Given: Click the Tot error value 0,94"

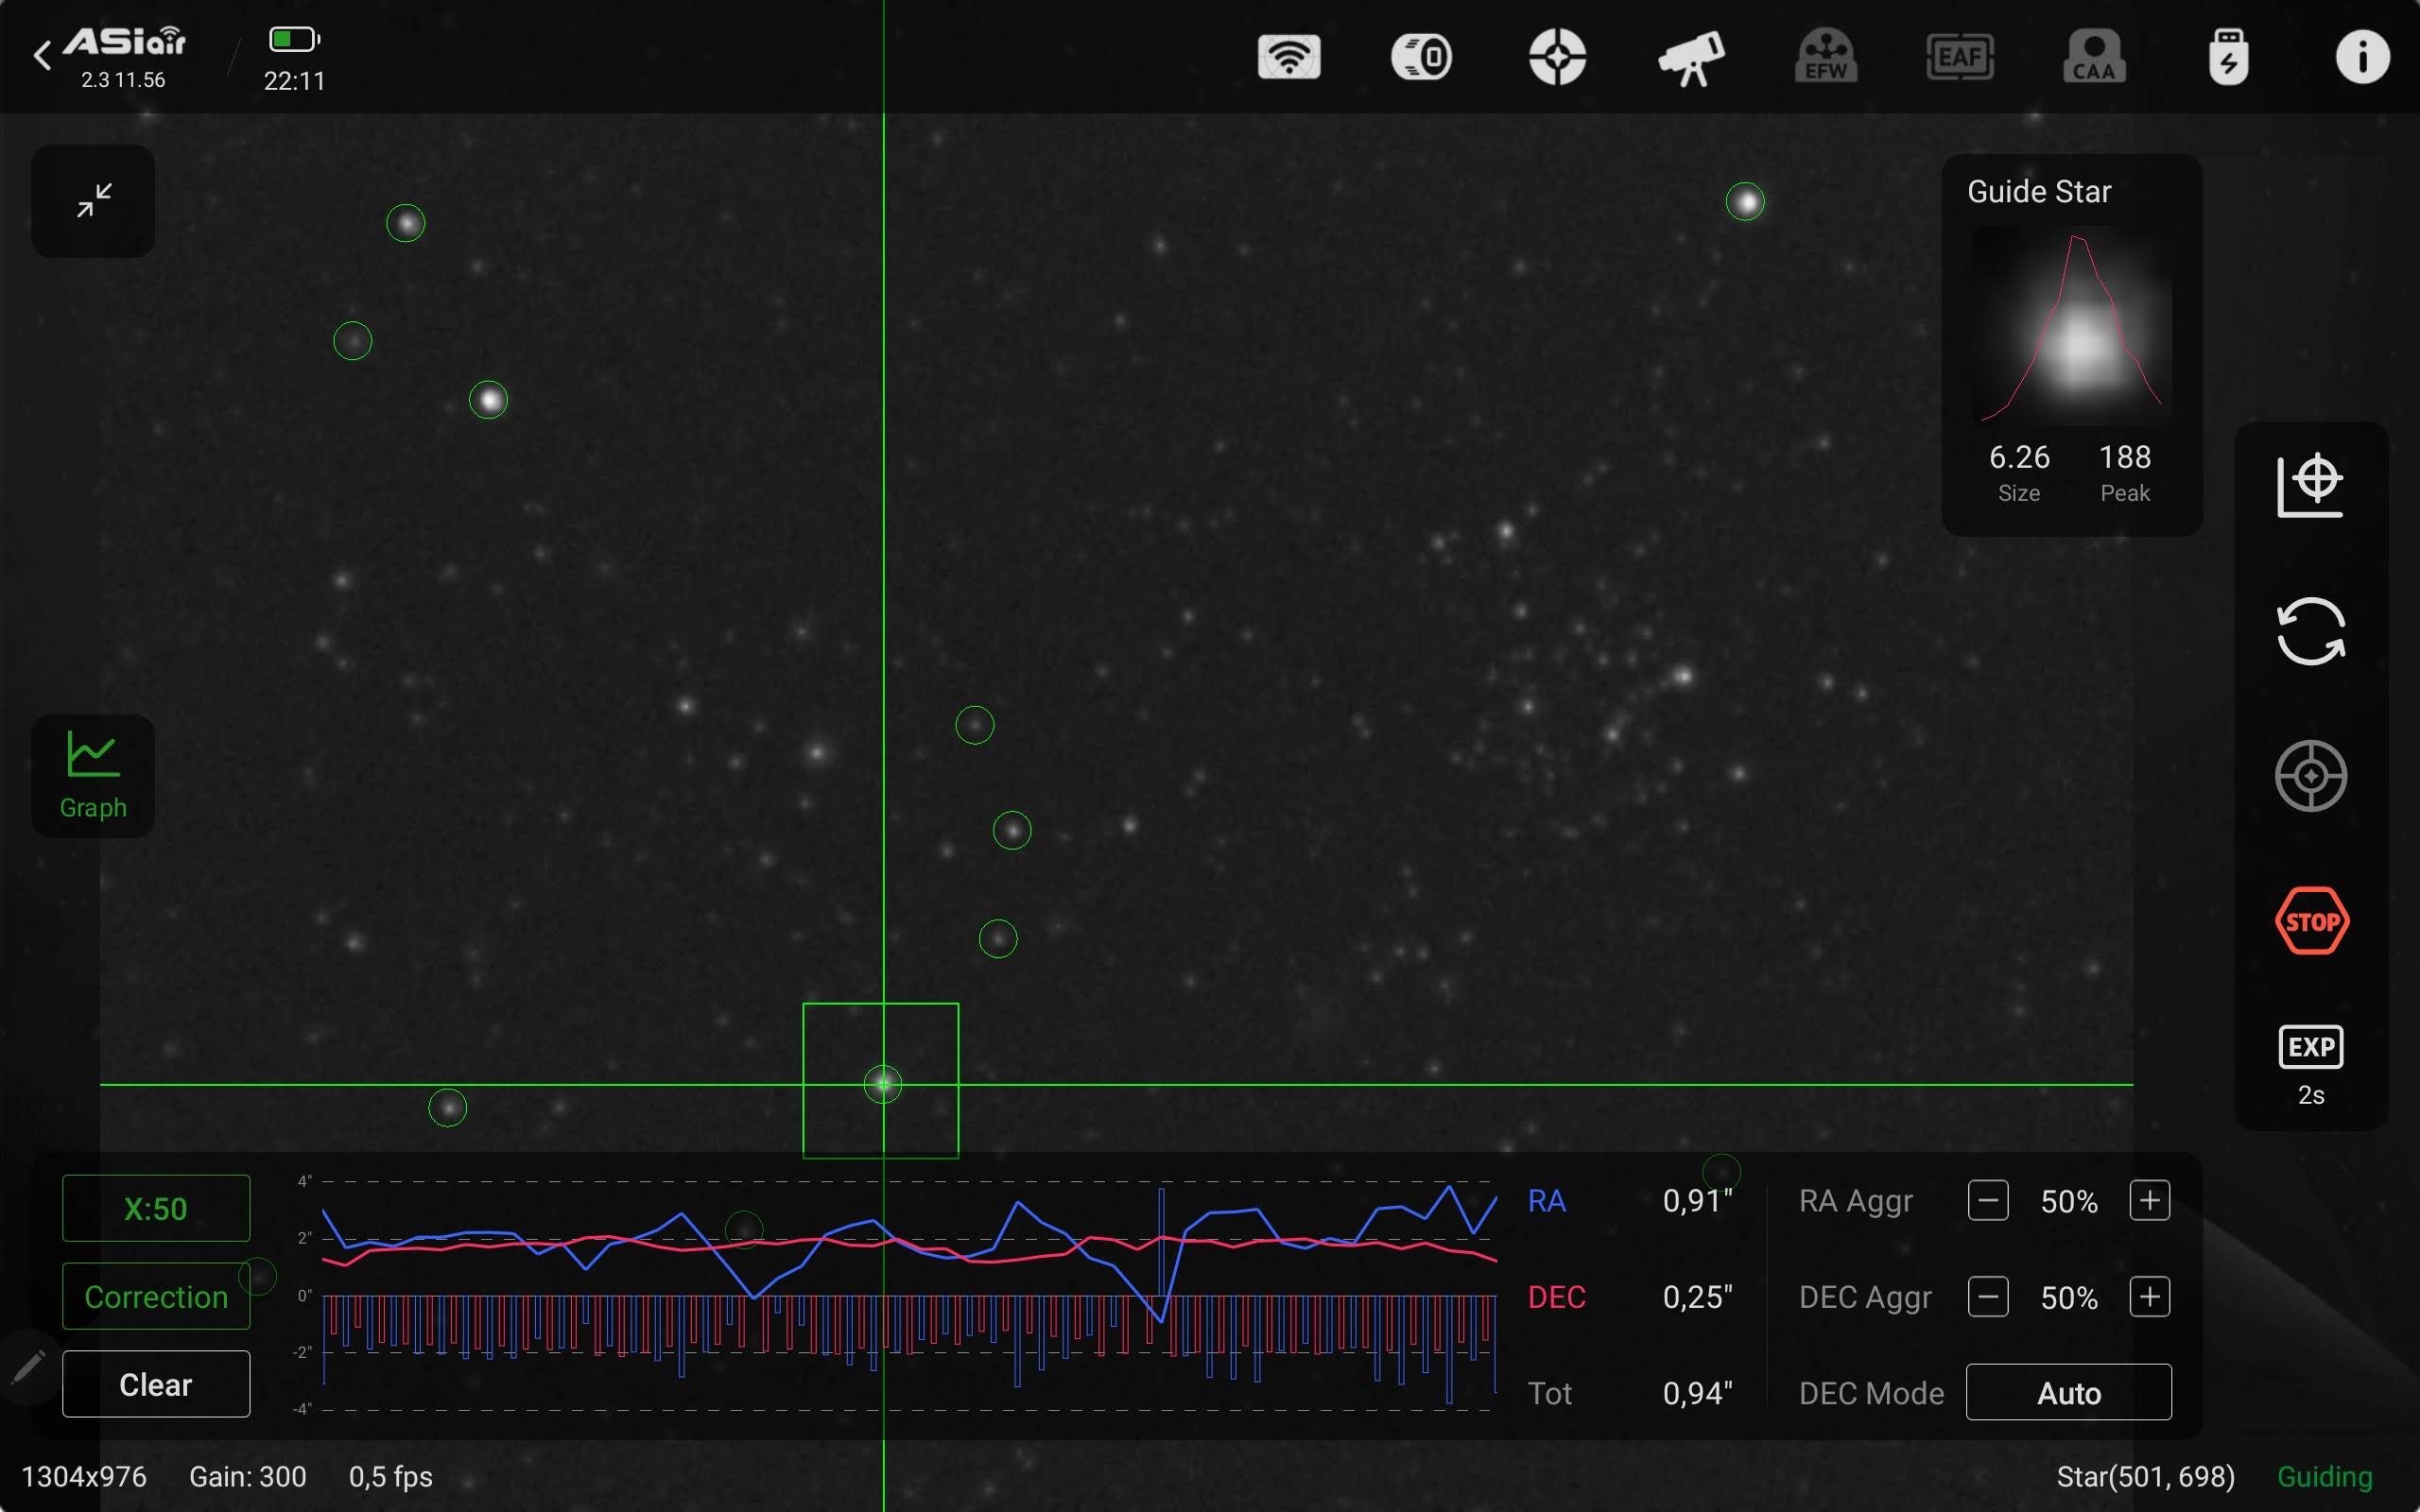Looking at the screenshot, I should 1697,1393.
